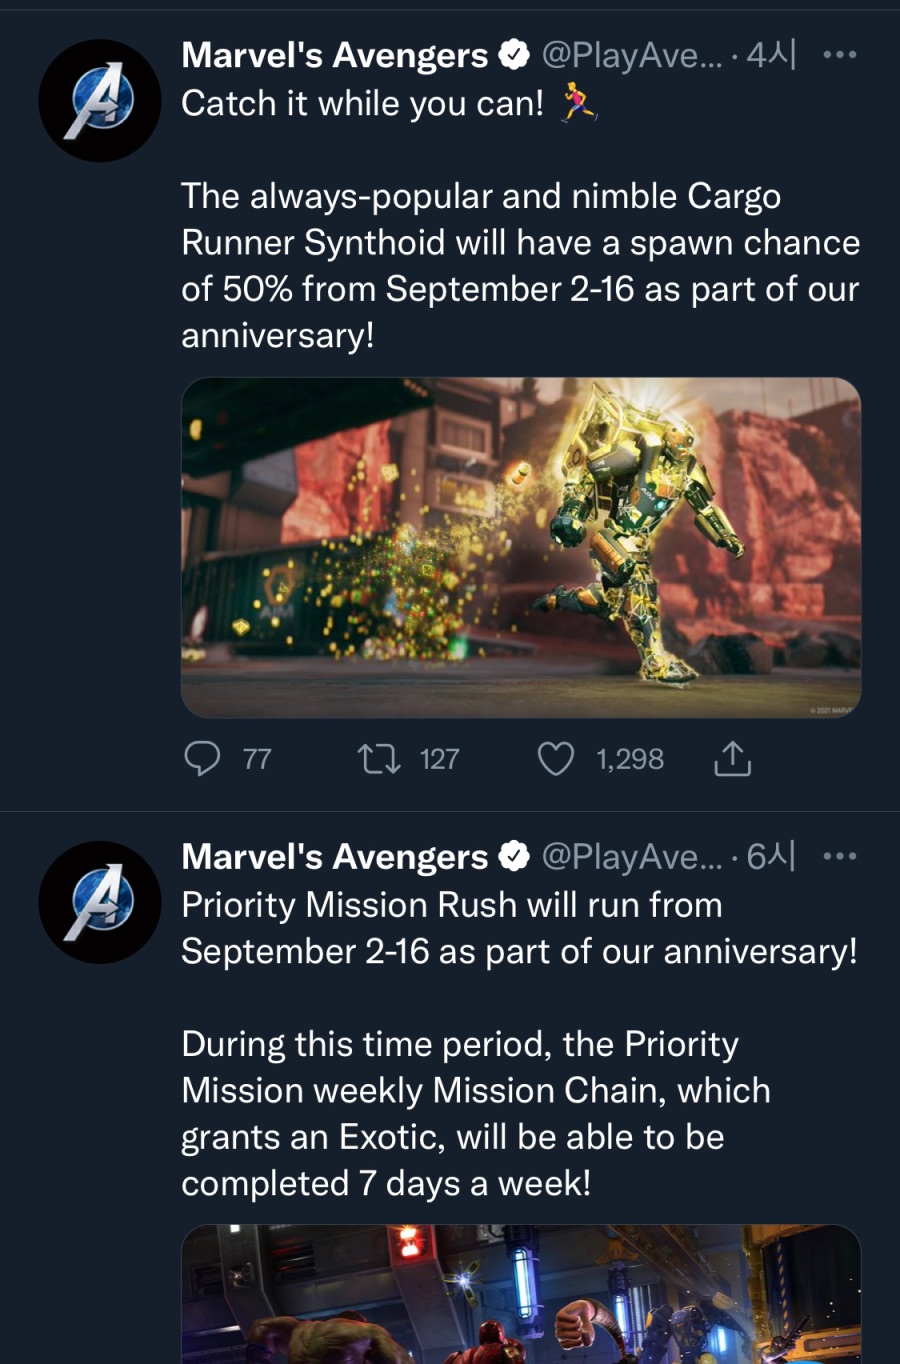Tap the @PlayAve handle on second tweet
This screenshot has width=900, height=1364.
[631, 857]
